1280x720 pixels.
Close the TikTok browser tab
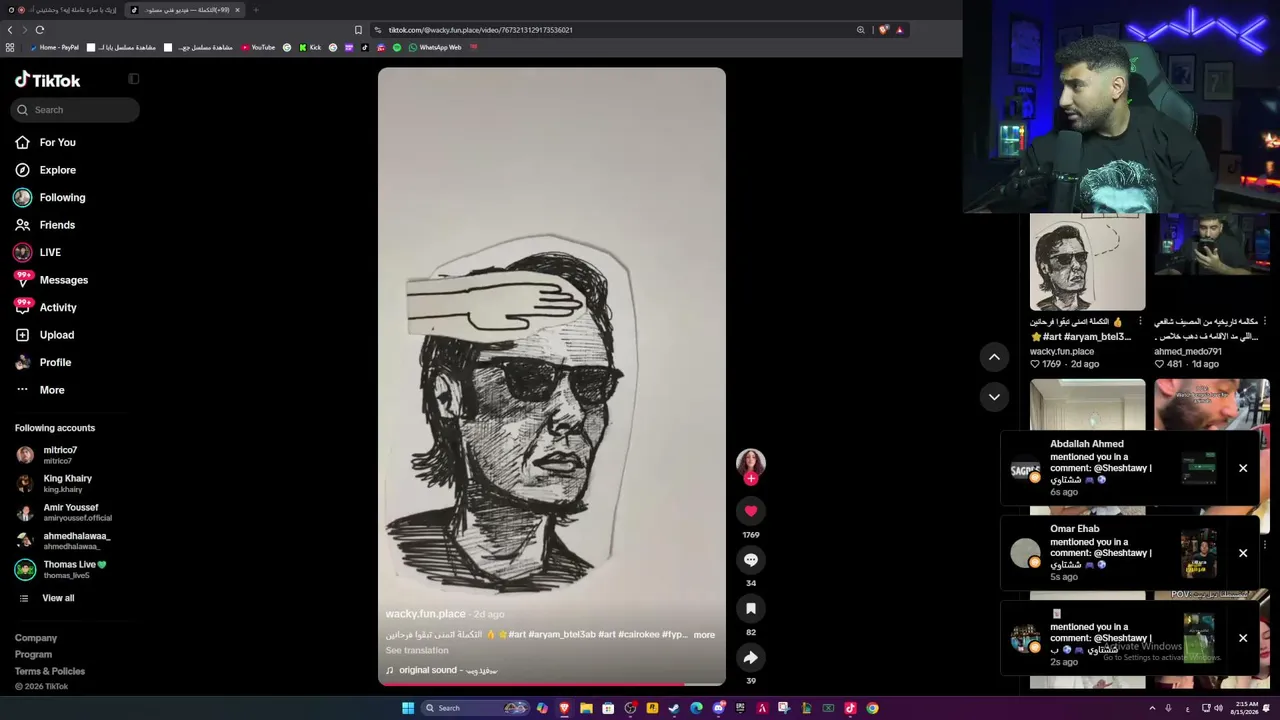point(237,10)
